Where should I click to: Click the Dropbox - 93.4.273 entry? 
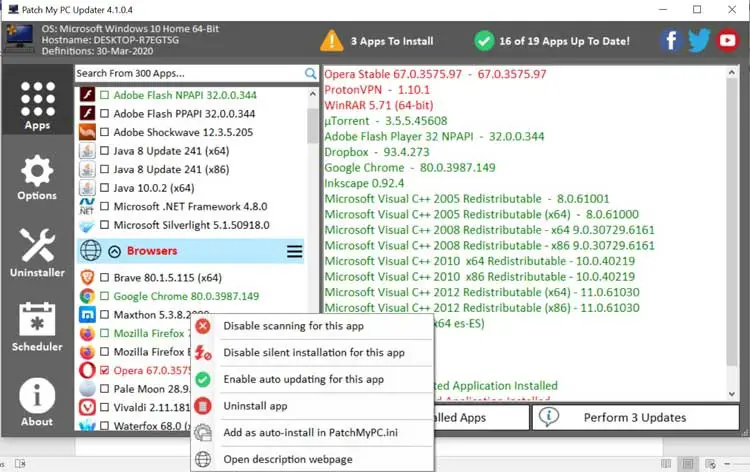point(377,152)
